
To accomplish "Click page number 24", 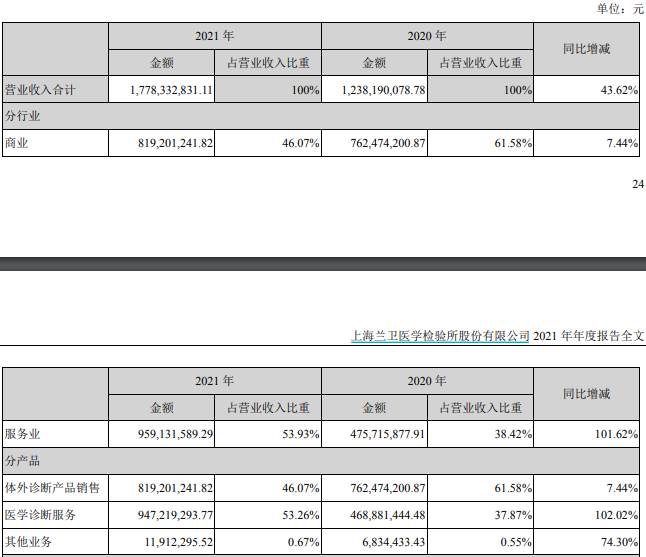I will [x=638, y=184].
